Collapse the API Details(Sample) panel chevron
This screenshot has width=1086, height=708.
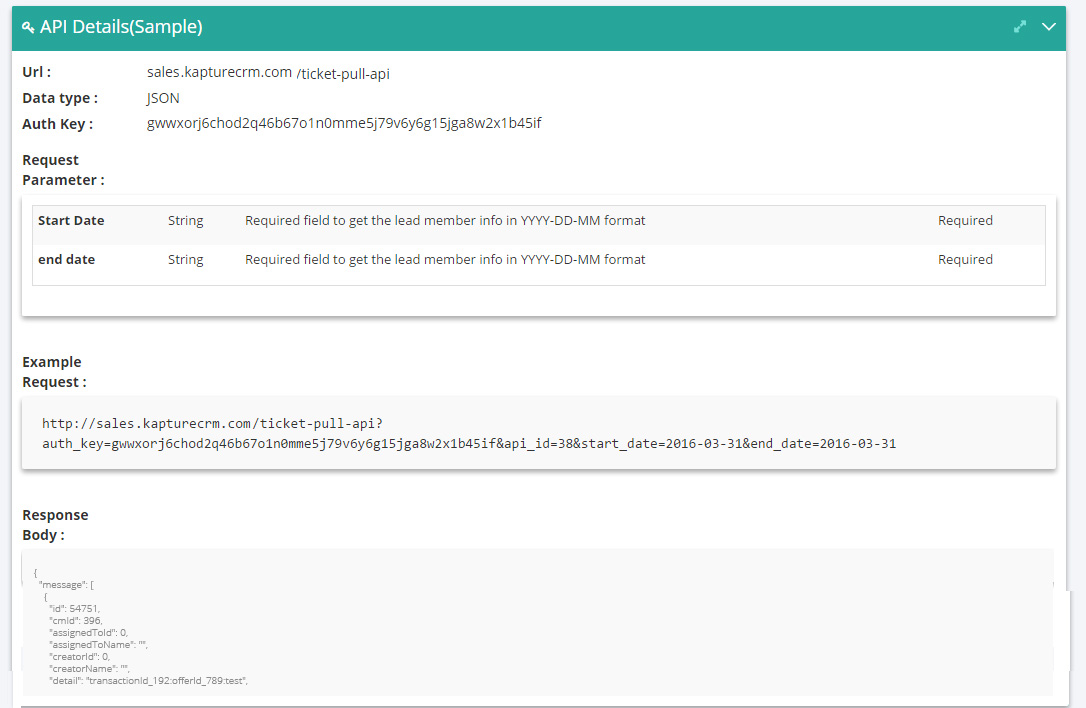coord(1049,27)
